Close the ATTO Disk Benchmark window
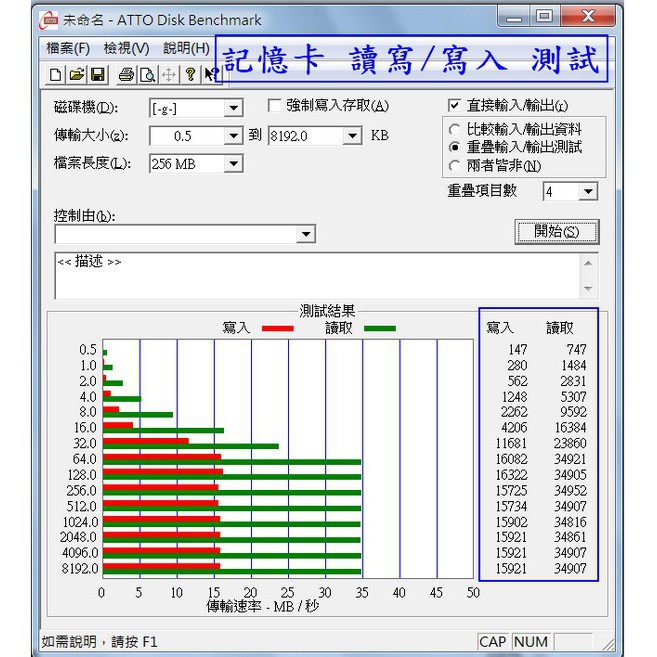Image resolution: width=657 pixels, height=657 pixels. pyautogui.click(x=588, y=17)
